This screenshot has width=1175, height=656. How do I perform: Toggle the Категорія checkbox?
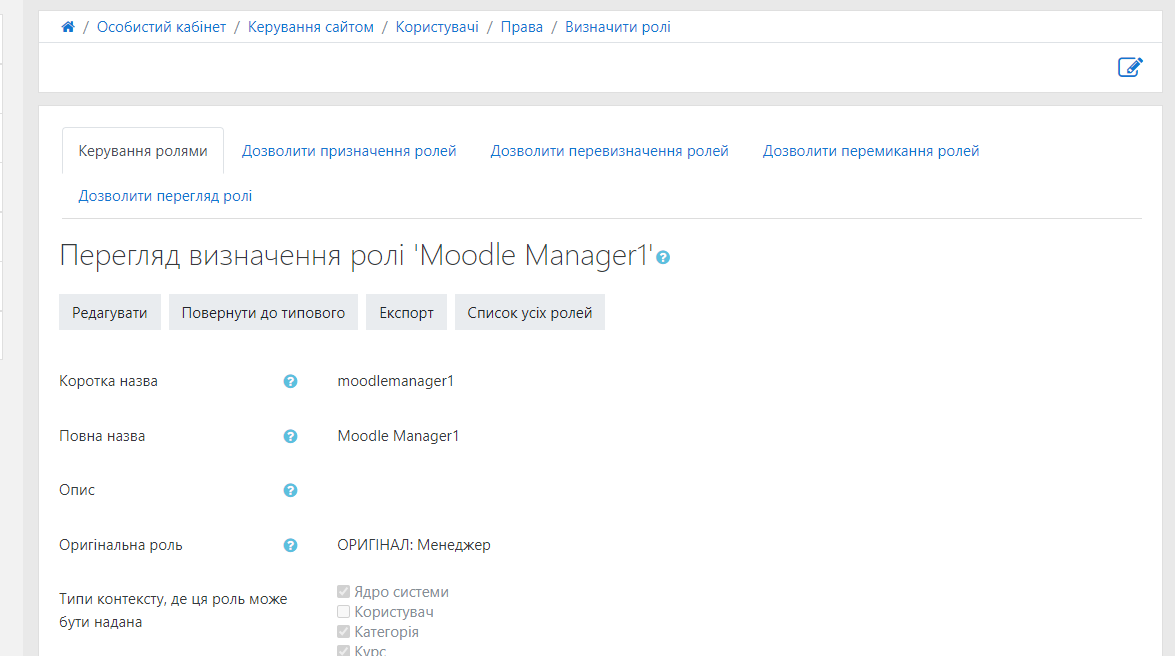pyautogui.click(x=343, y=631)
